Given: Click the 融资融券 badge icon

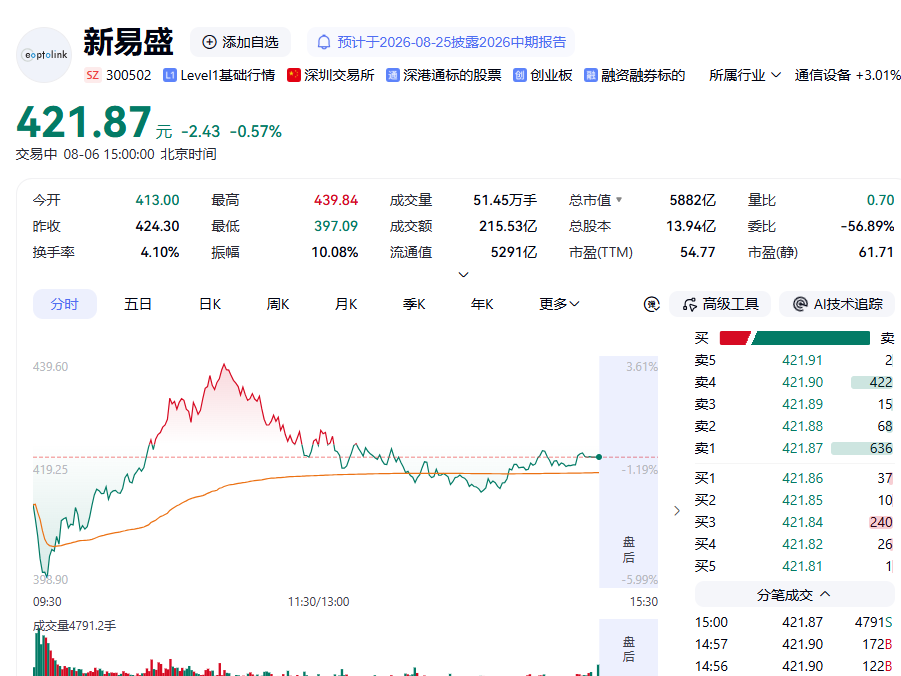Looking at the screenshot, I should pos(591,75).
